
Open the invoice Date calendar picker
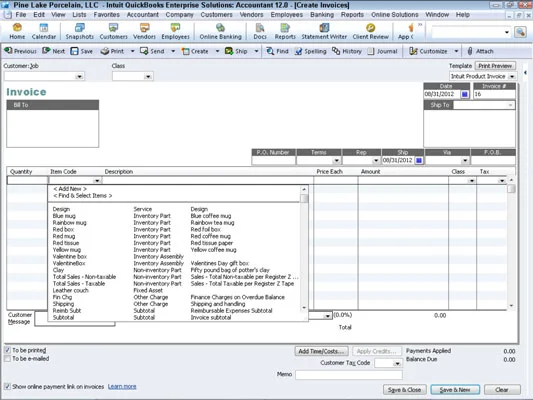[x=464, y=94]
